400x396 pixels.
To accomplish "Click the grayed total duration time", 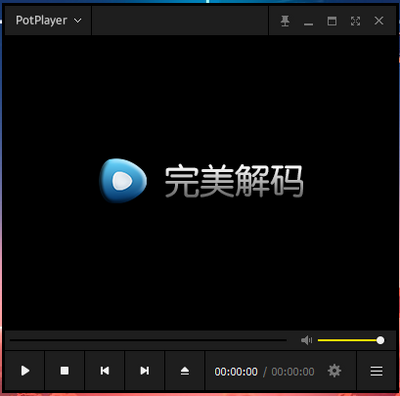I will point(293,371).
